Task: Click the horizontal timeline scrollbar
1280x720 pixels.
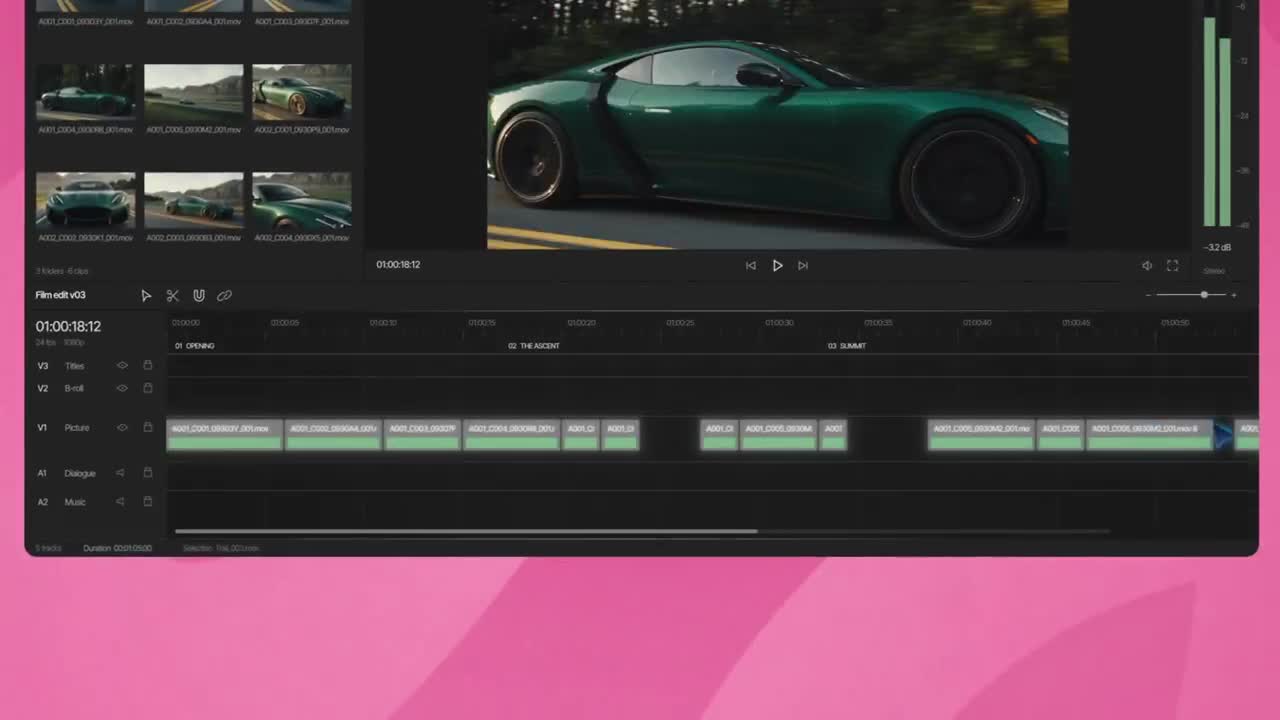Action: [466, 531]
